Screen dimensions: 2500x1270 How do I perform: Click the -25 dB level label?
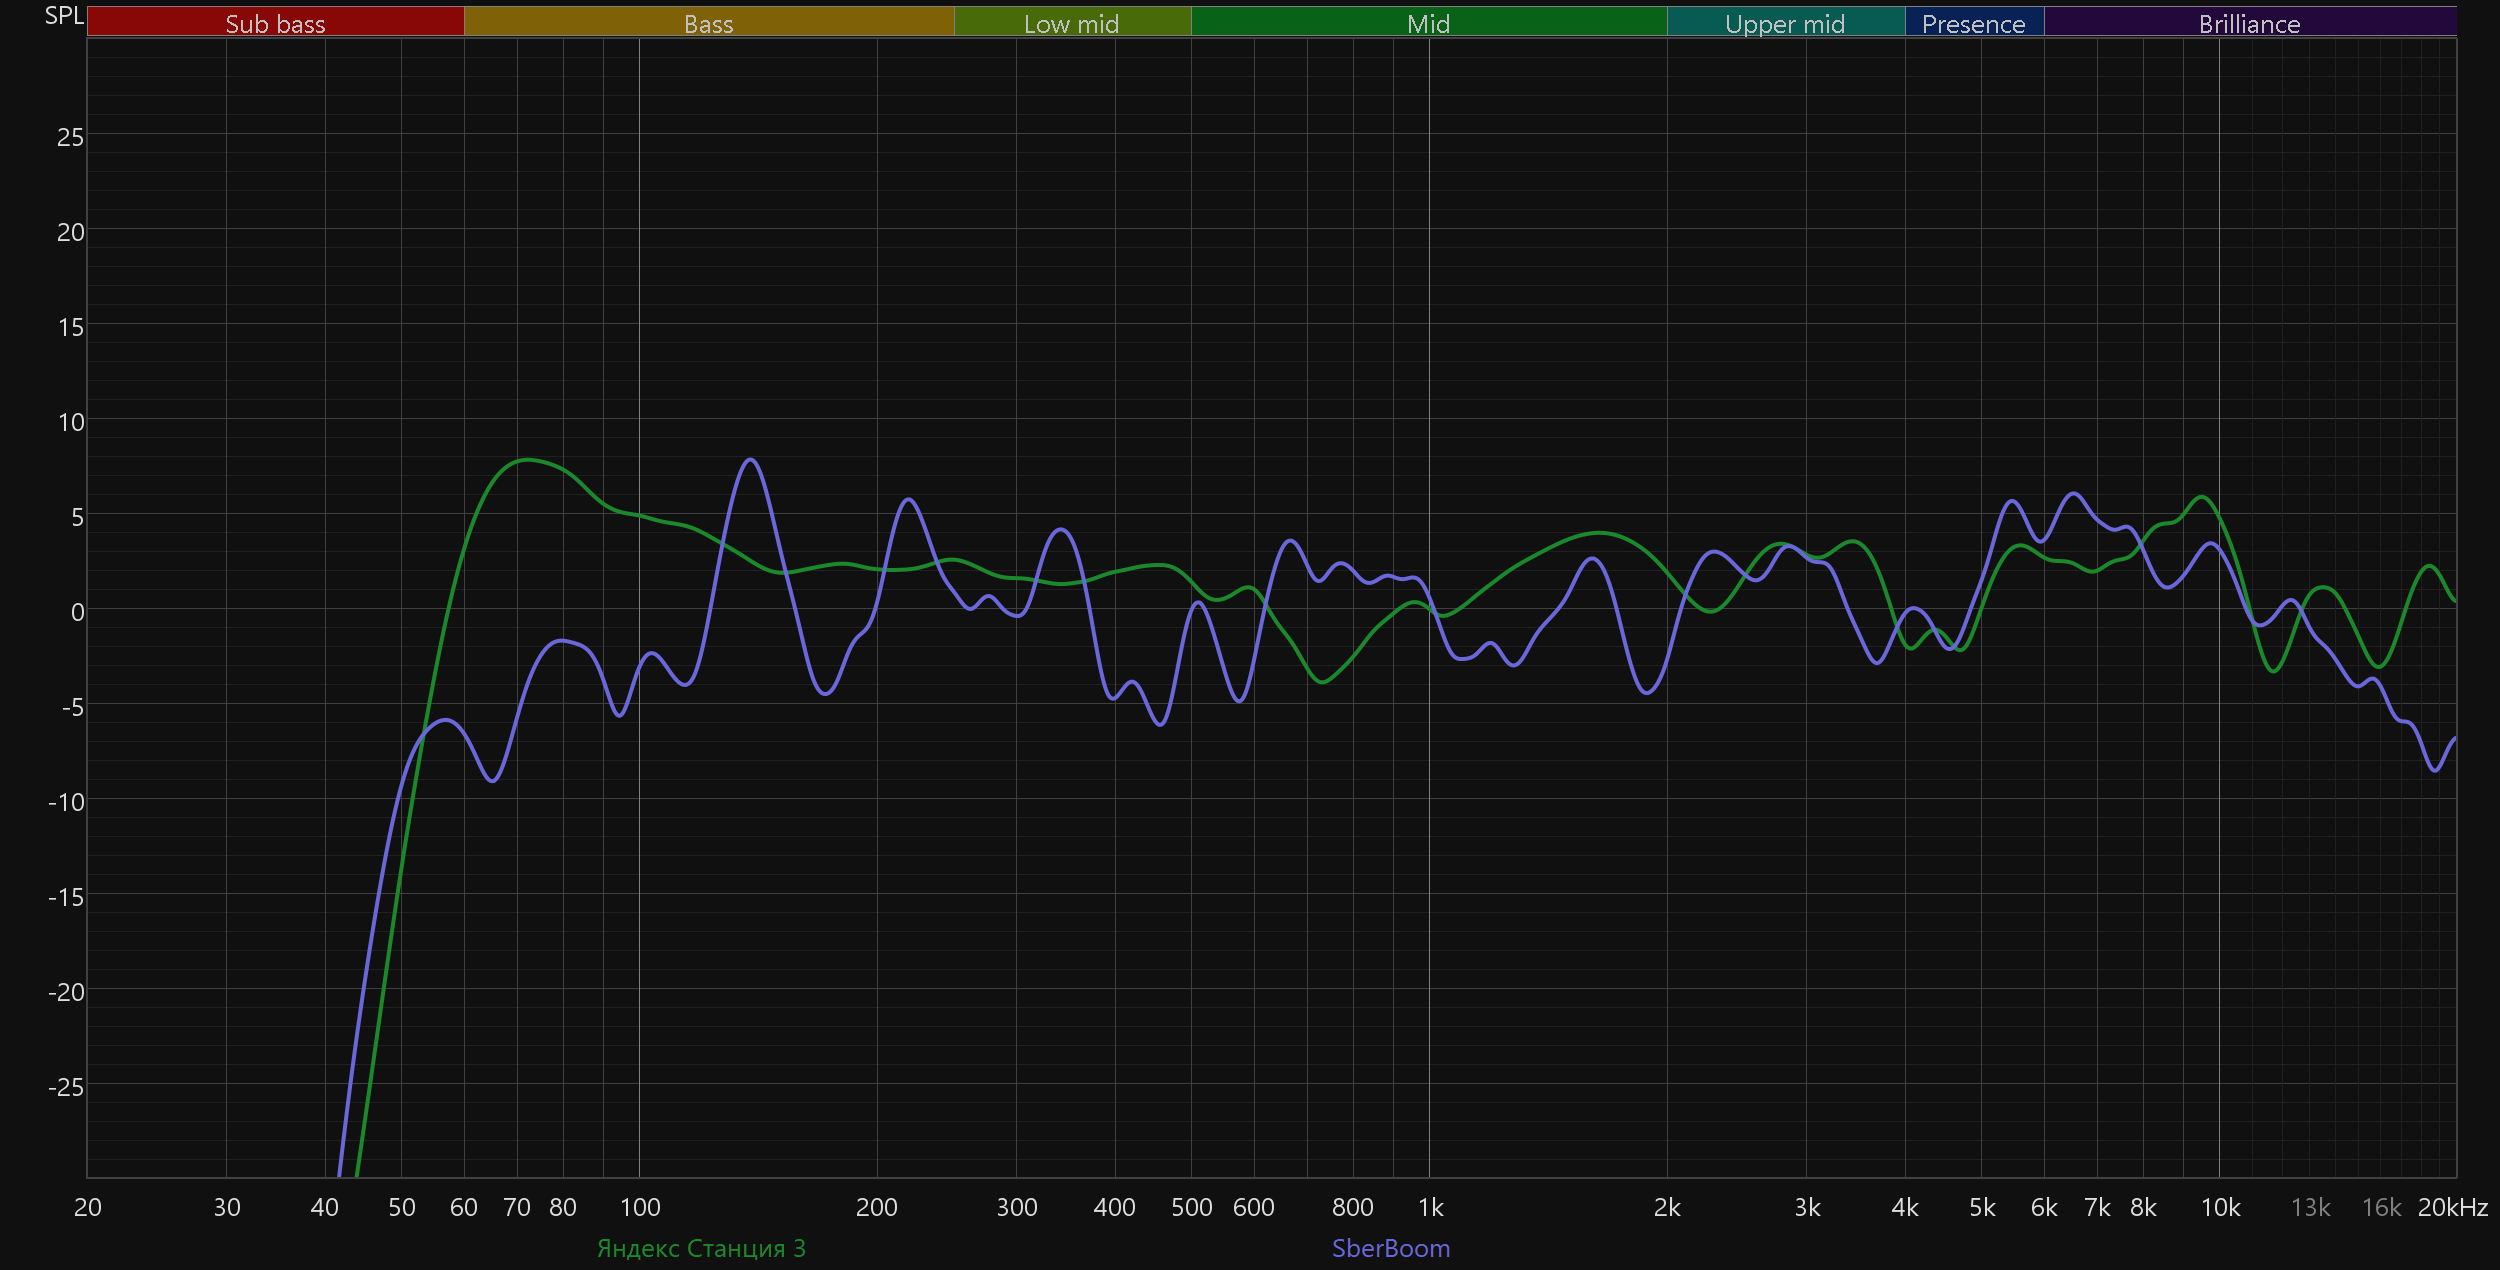pyautogui.click(x=66, y=1087)
